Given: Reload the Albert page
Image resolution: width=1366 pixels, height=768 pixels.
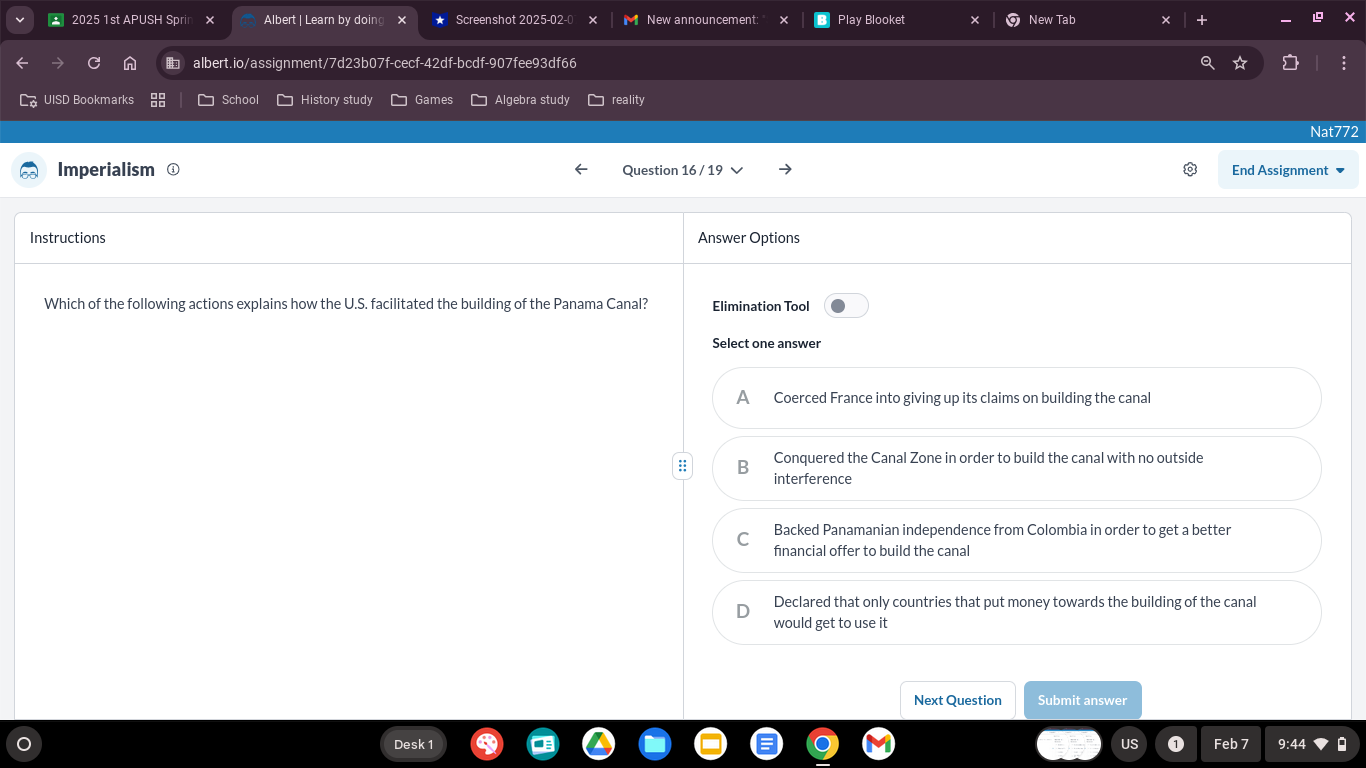Looking at the screenshot, I should (x=94, y=63).
